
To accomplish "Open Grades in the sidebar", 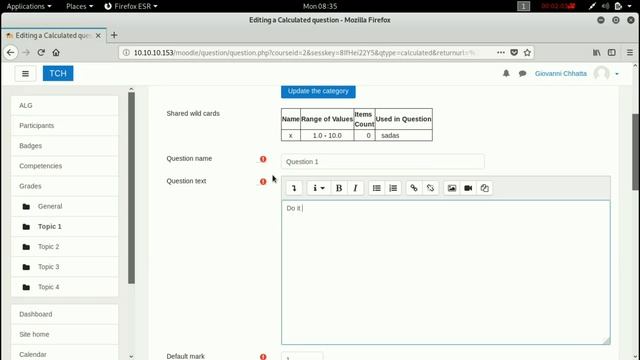I will [64, 186].
